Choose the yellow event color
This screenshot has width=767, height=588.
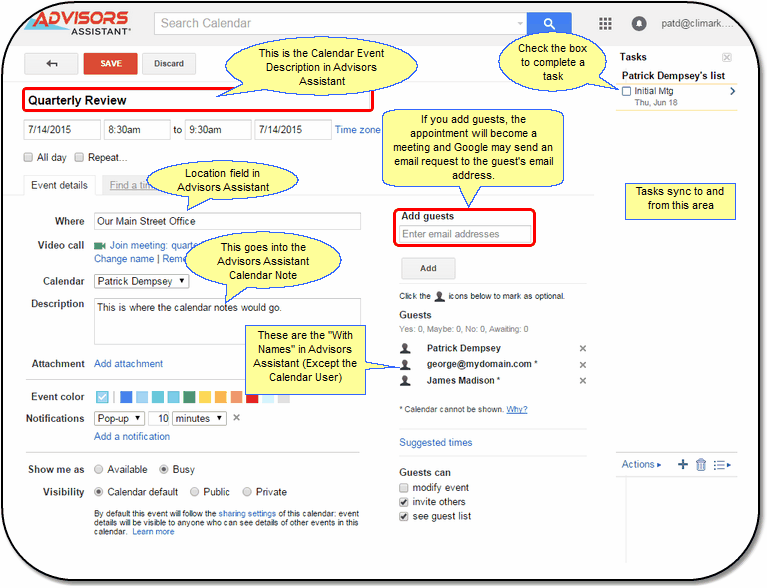coord(205,397)
